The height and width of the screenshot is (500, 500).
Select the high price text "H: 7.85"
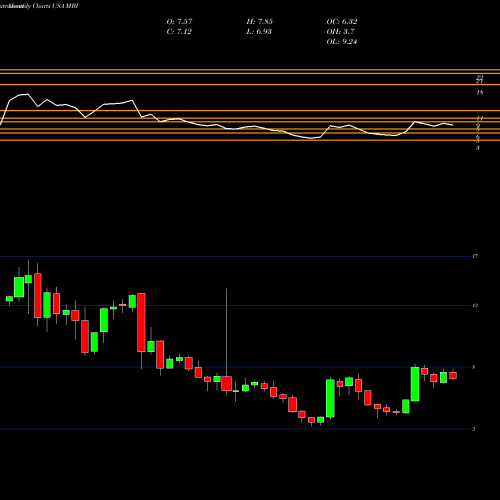(x=259, y=21)
